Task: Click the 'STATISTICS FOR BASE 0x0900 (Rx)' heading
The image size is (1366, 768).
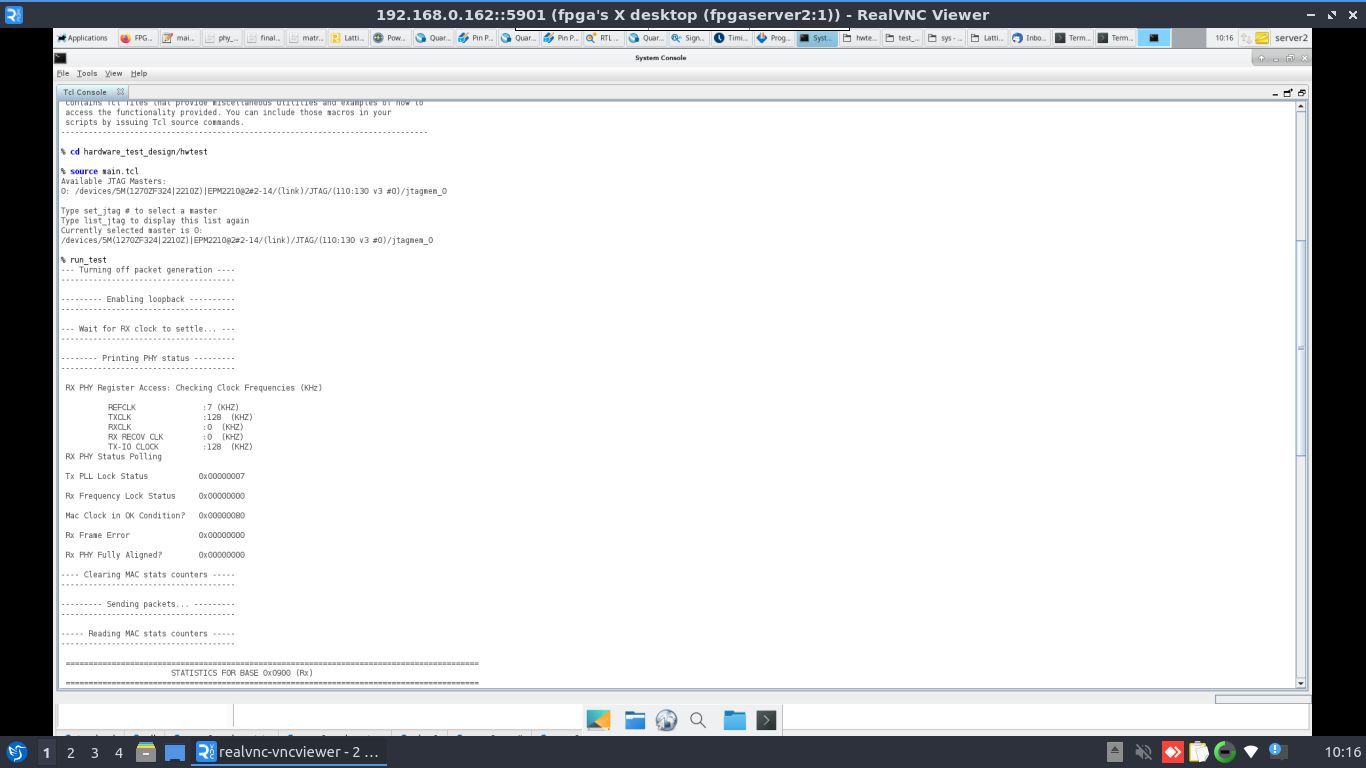Action: (x=242, y=673)
